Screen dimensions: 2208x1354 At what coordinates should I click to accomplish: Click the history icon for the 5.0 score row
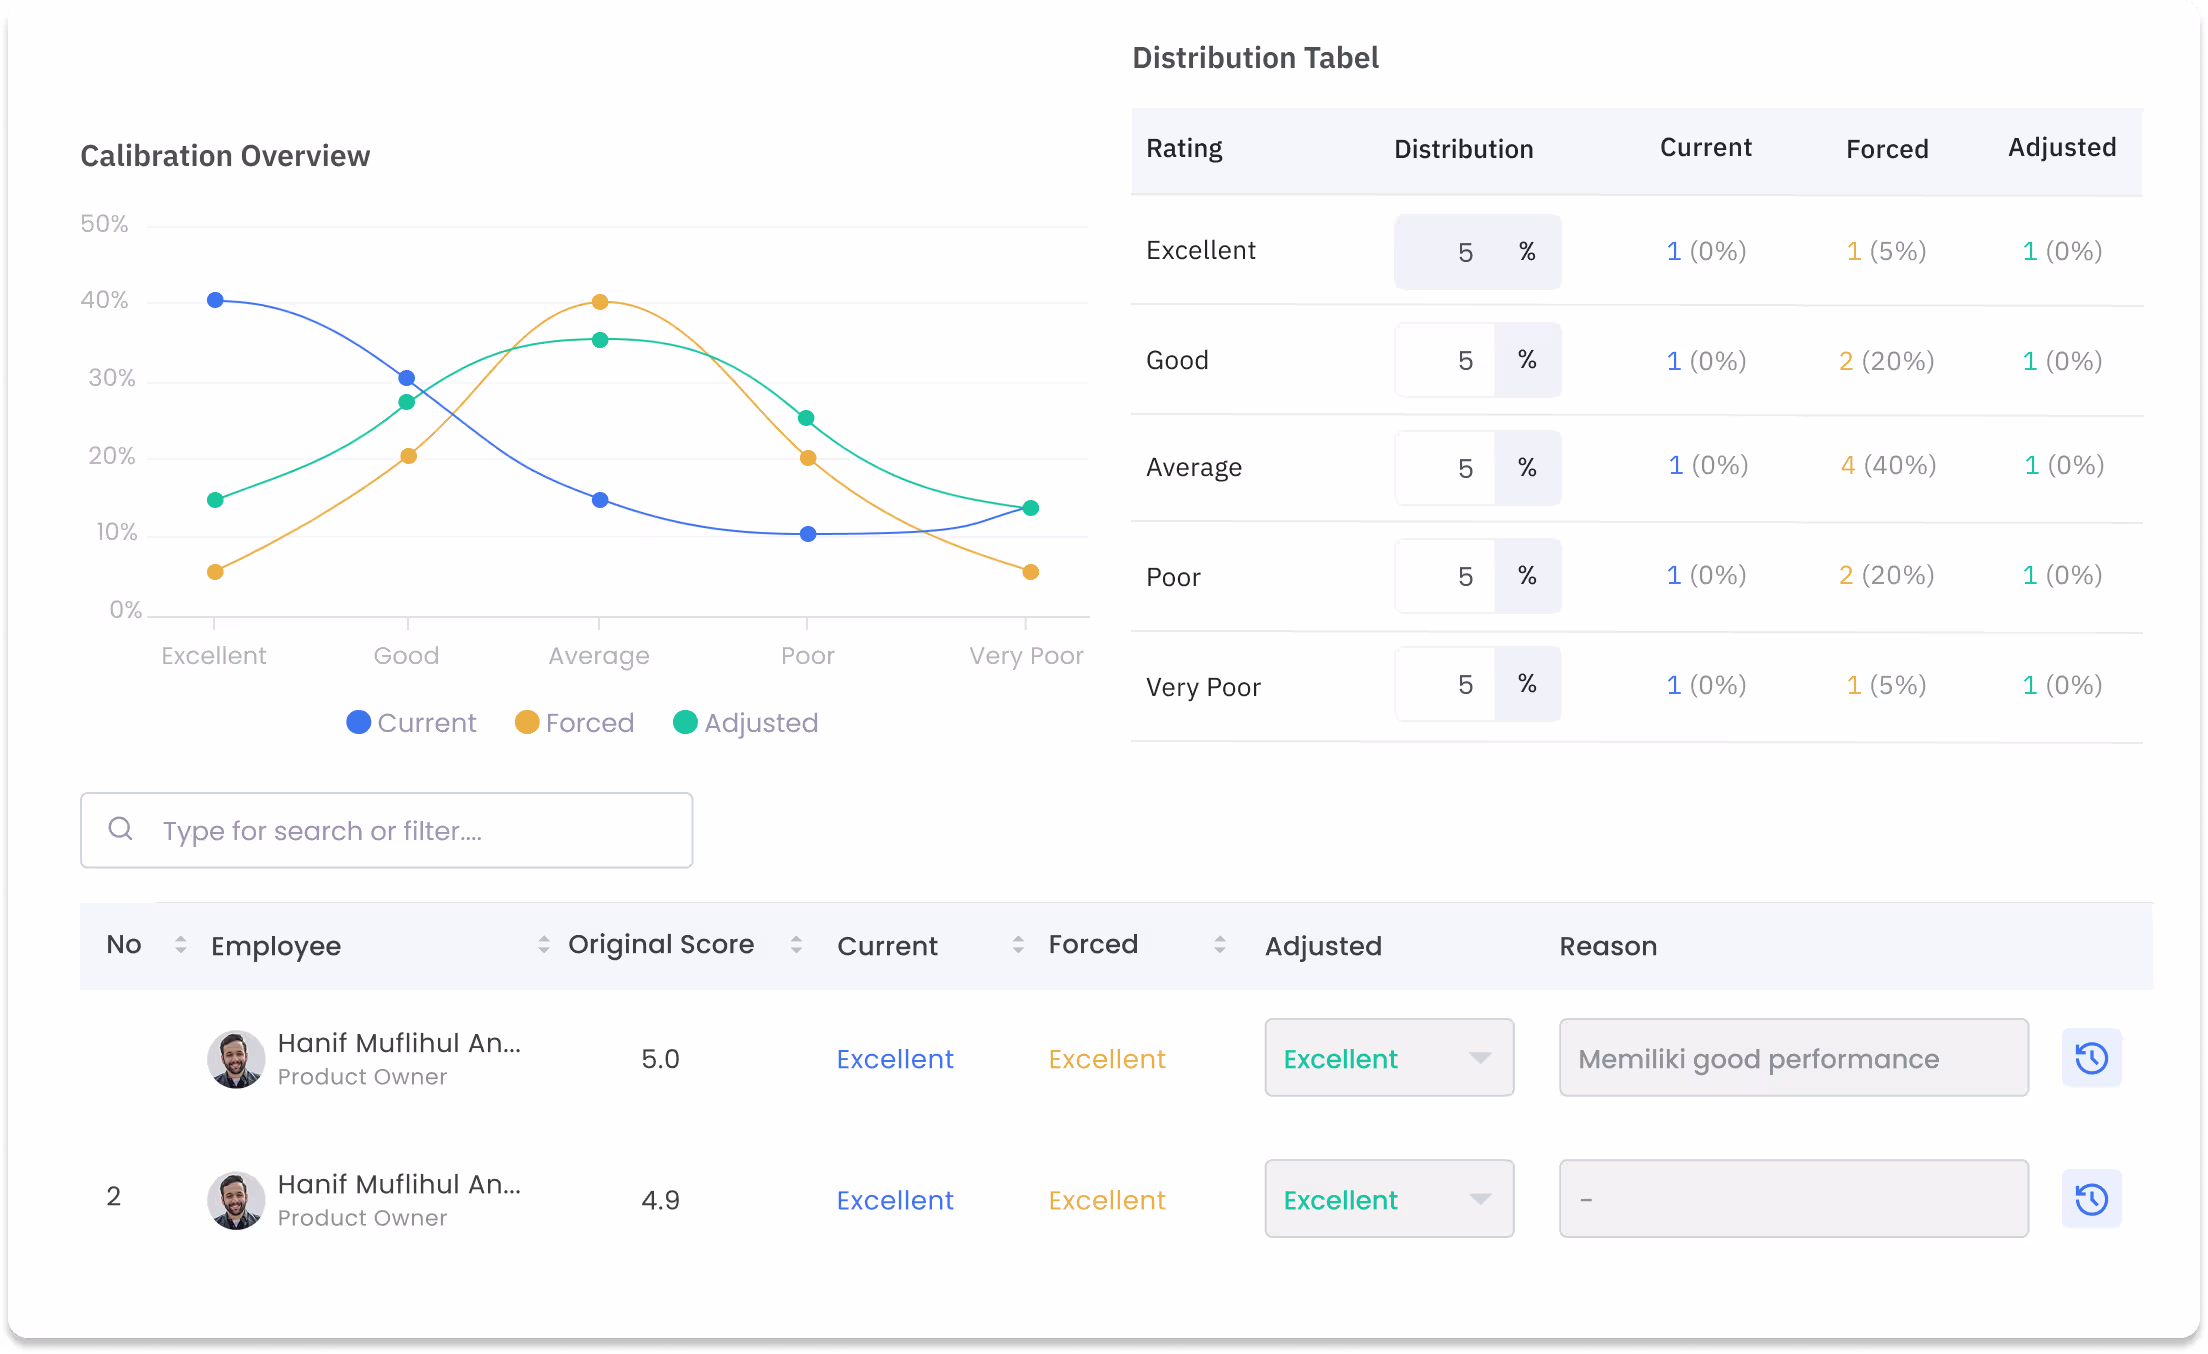pyautogui.click(x=2091, y=1058)
